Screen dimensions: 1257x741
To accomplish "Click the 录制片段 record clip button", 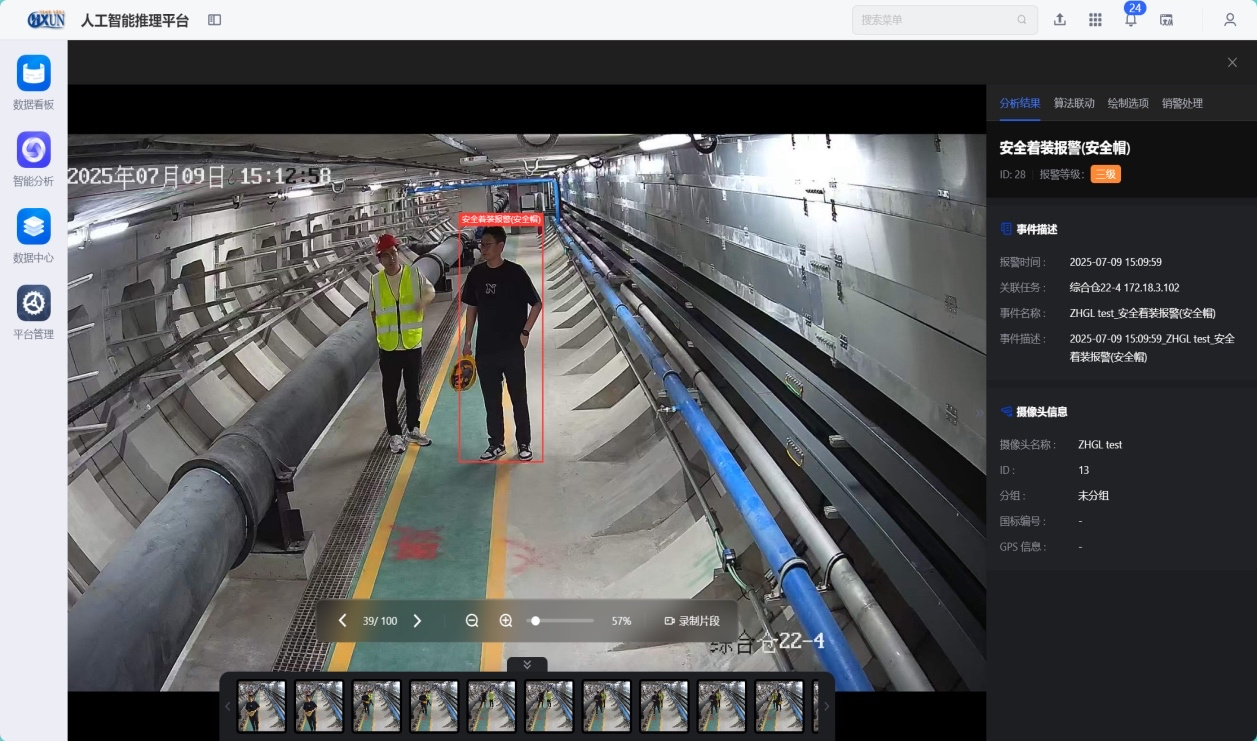I will 692,621.
